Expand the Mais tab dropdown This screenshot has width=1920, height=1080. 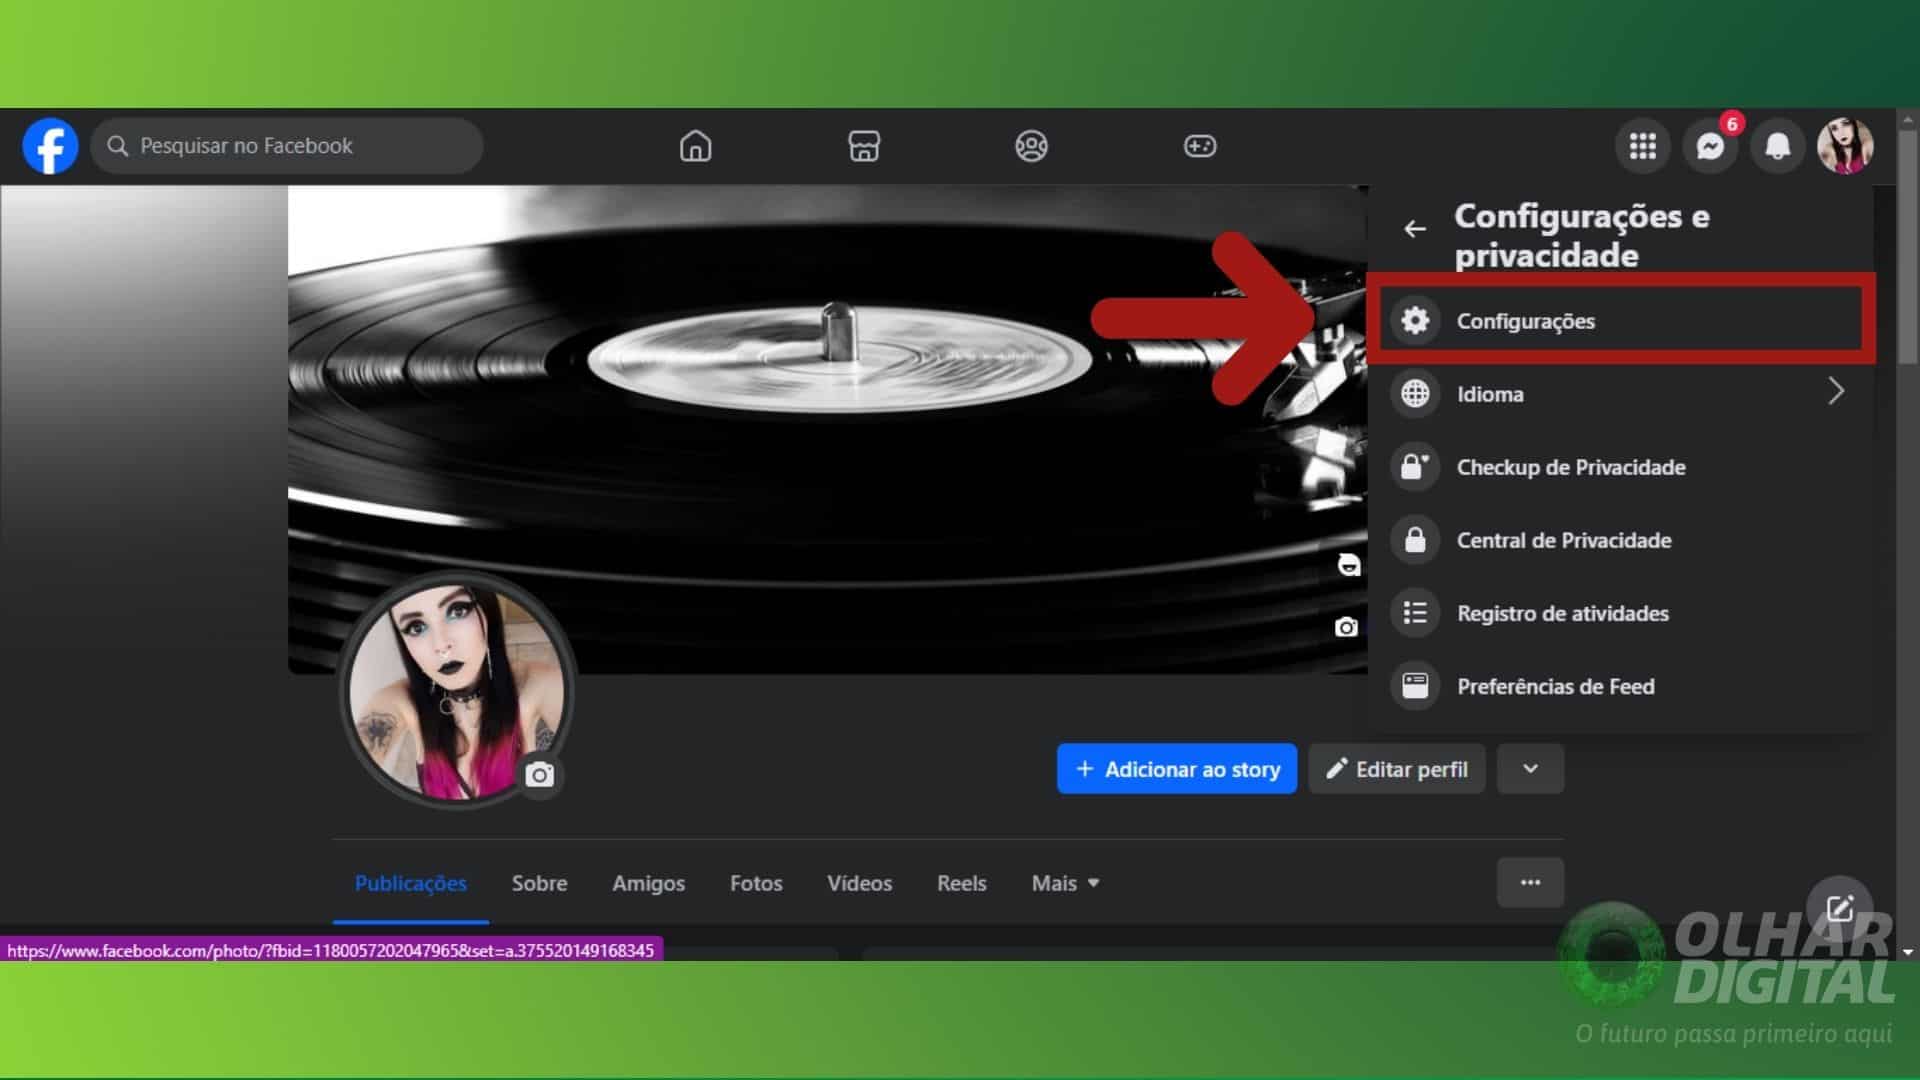point(1065,883)
